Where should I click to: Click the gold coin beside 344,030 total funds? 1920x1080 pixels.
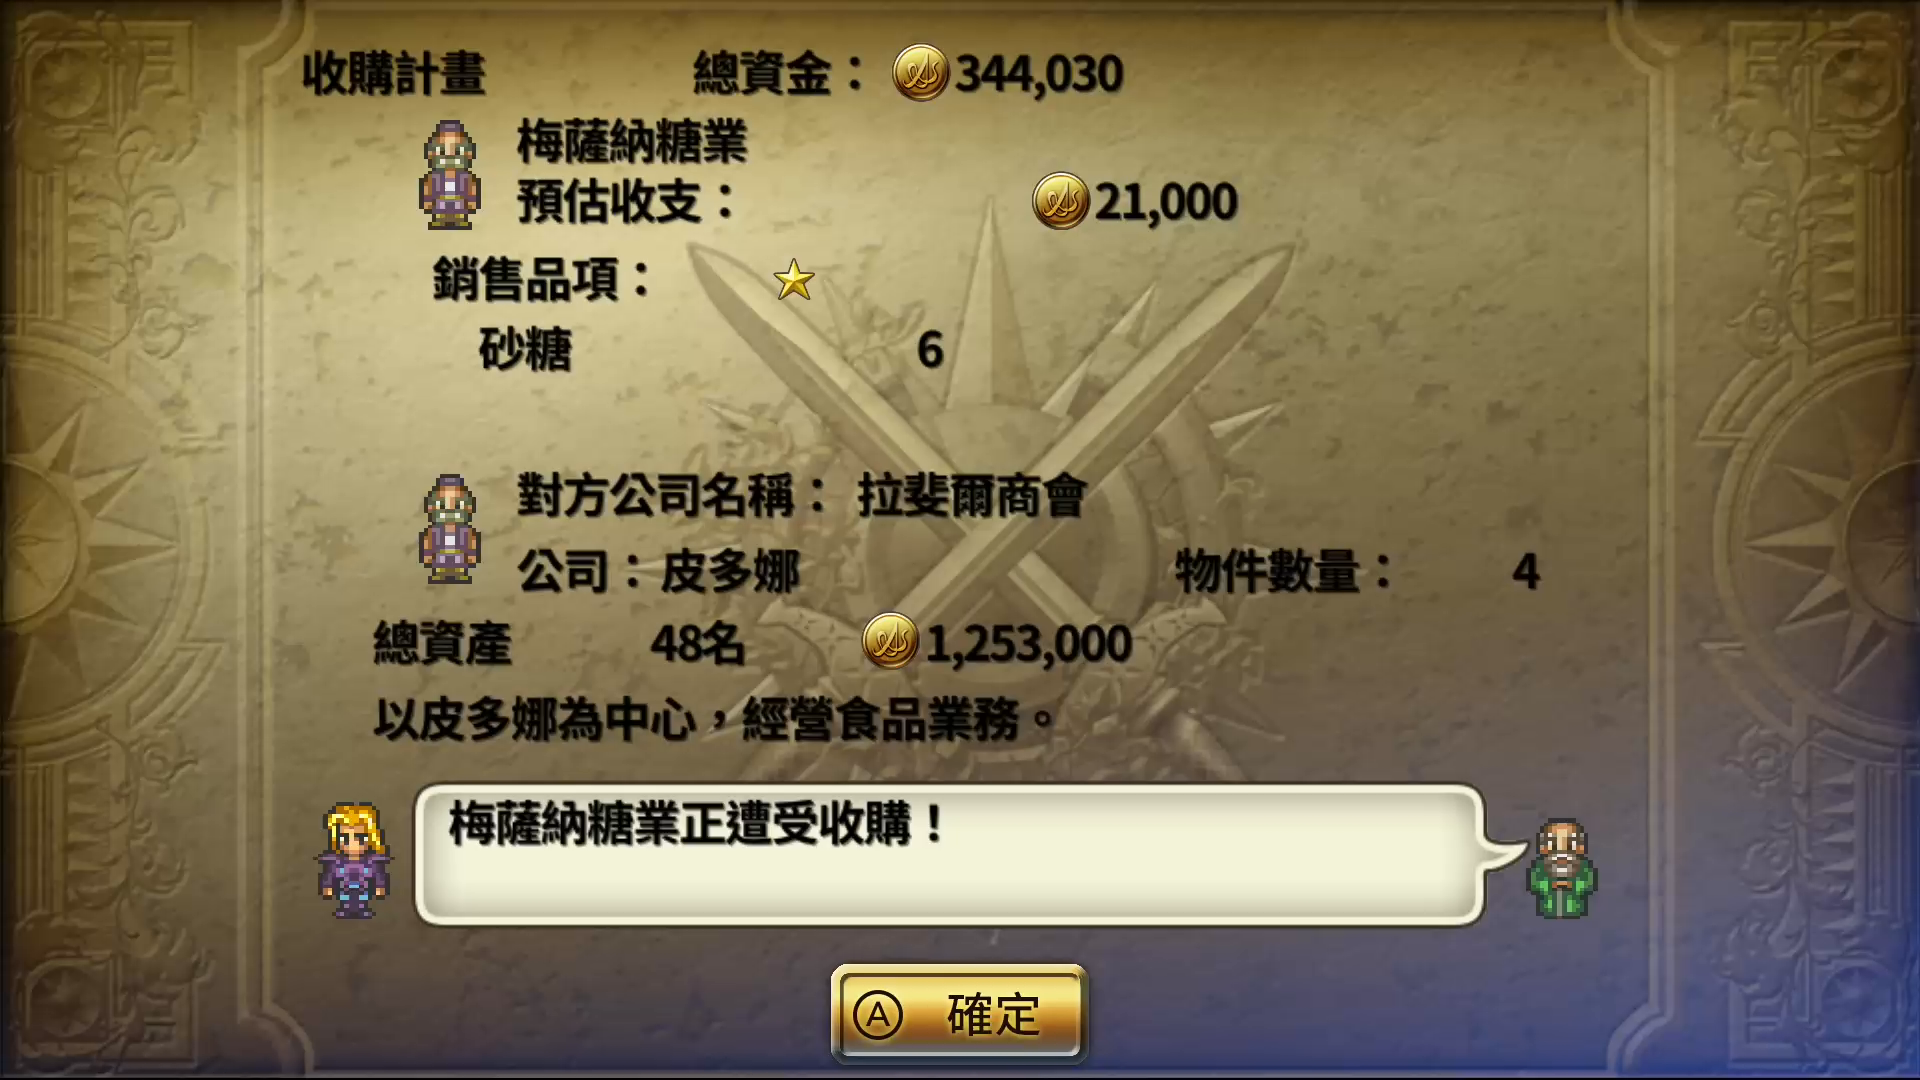coord(920,72)
